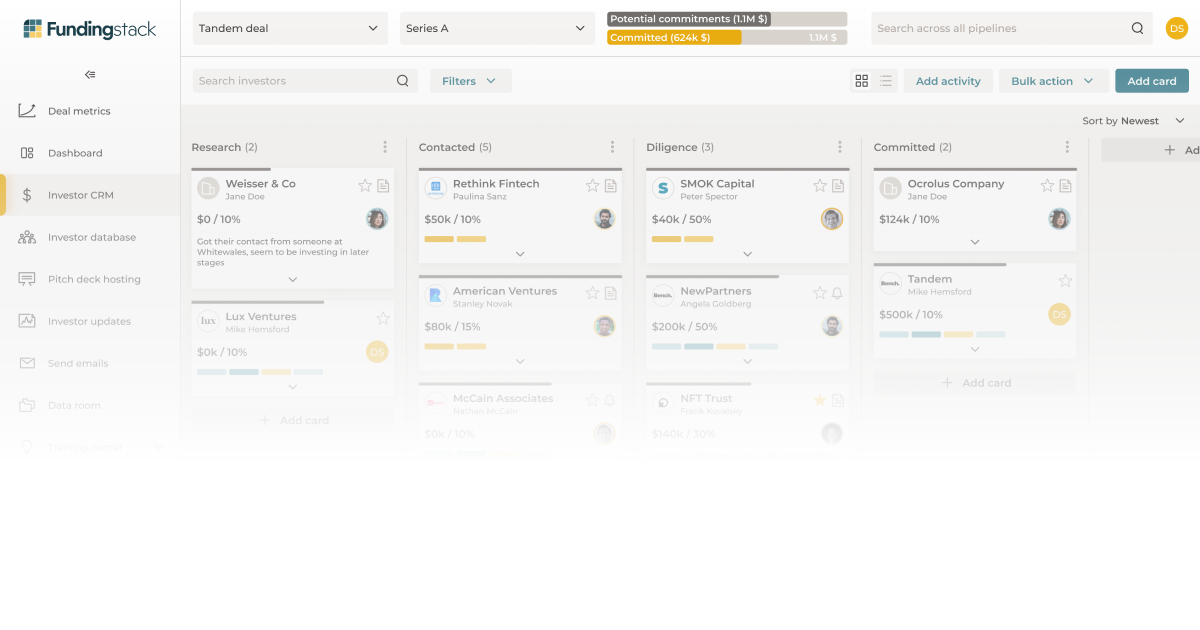The image size is (1200, 630).
Task: Switch to list view layout
Action: tap(886, 80)
